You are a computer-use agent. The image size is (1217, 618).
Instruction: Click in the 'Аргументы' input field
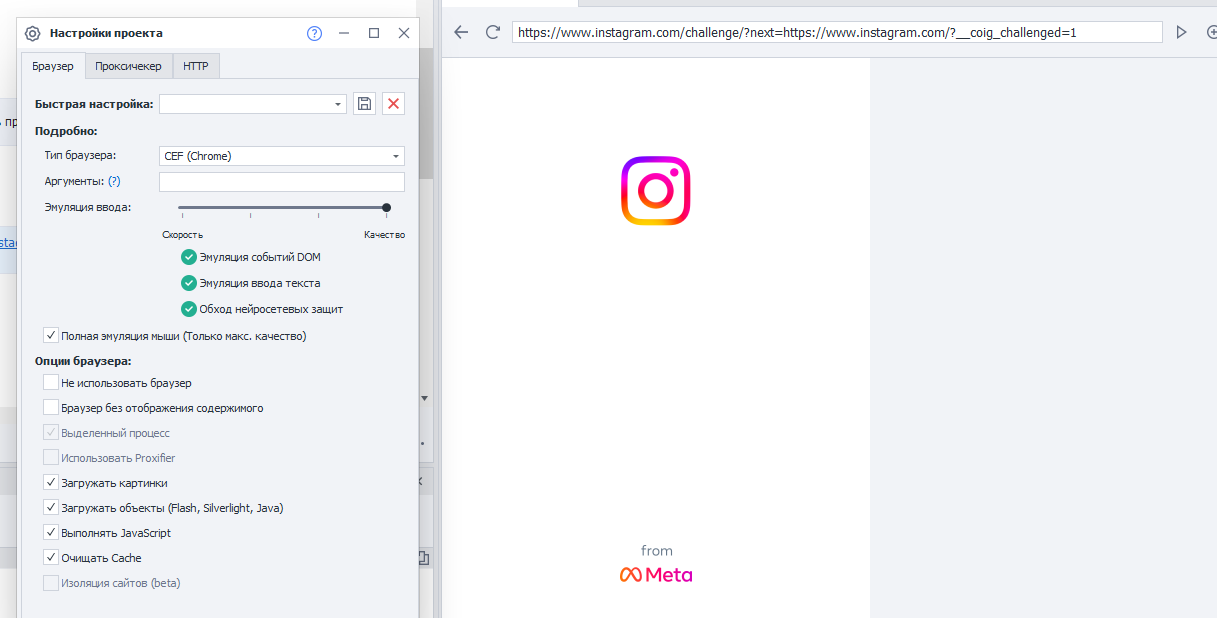282,182
